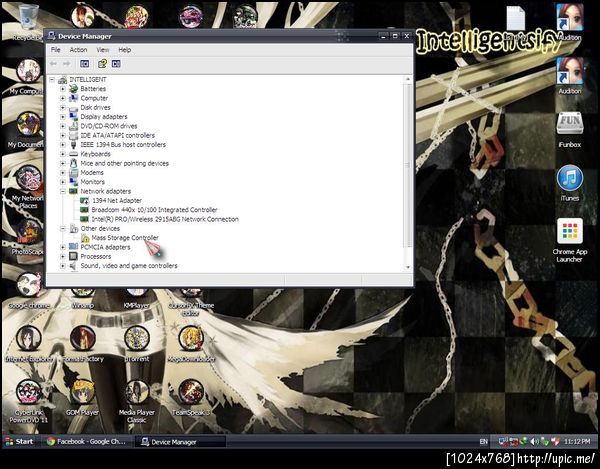Select Intel(R) PRO/Wireless 2915ABG Network Connection
Viewport: 600px width, 469px height.
point(165,219)
